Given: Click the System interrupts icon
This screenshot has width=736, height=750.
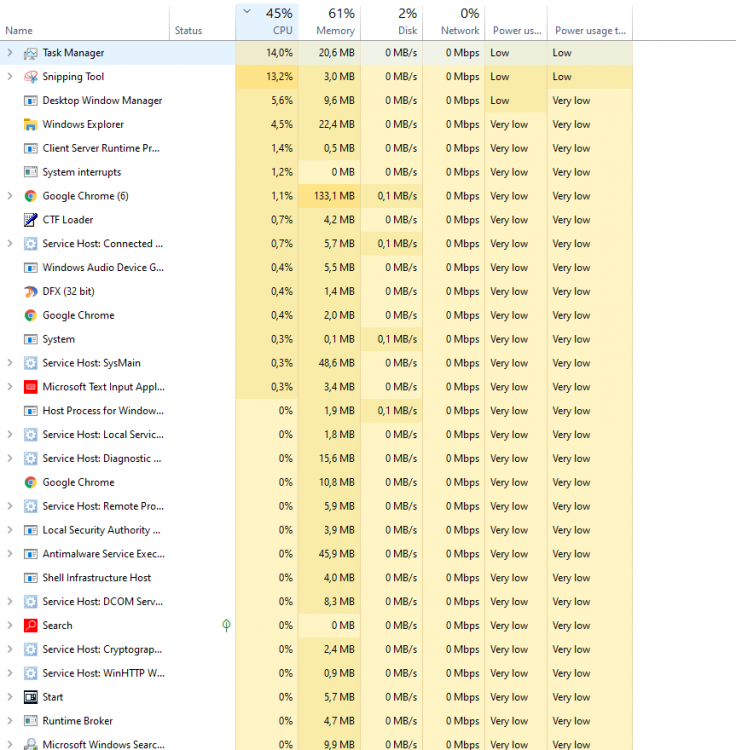Looking at the screenshot, I should tap(31, 172).
